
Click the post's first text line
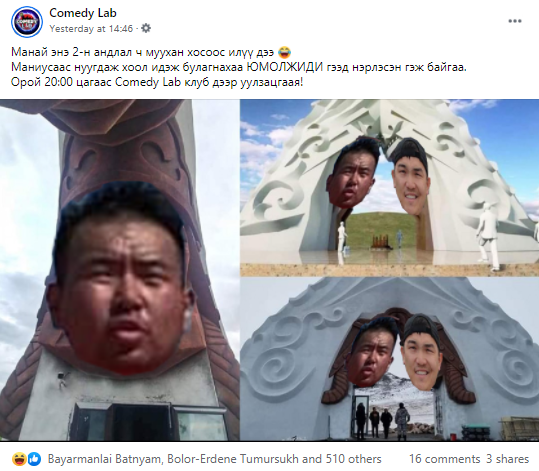151,53
